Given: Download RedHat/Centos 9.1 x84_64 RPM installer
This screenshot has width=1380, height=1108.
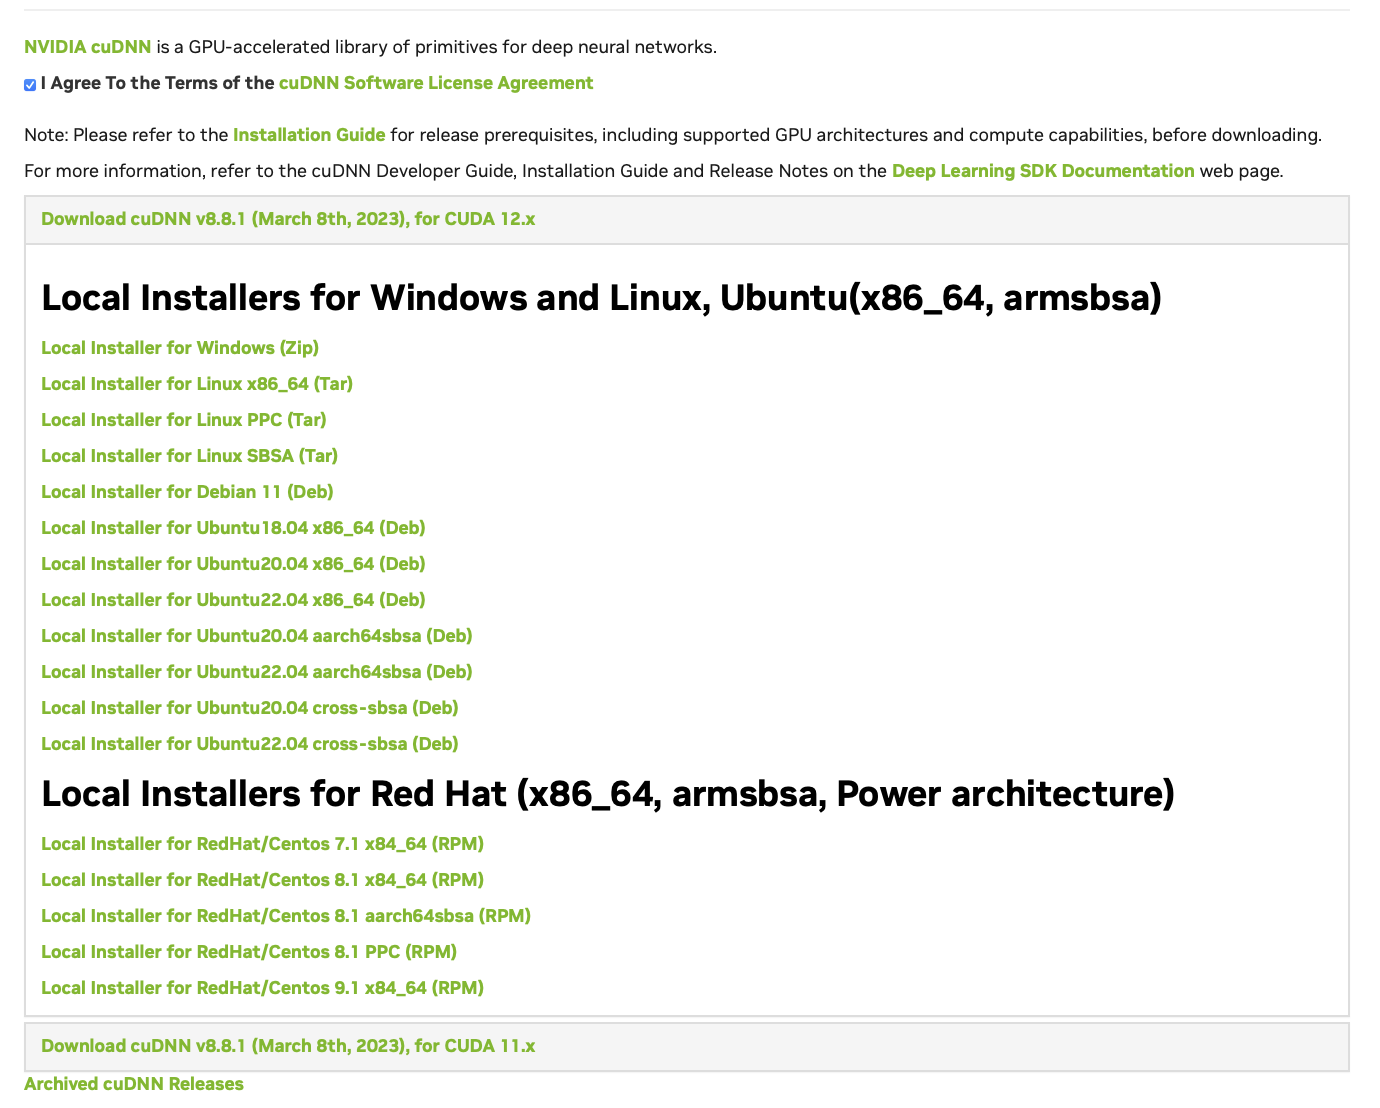Looking at the screenshot, I should pos(262,988).
